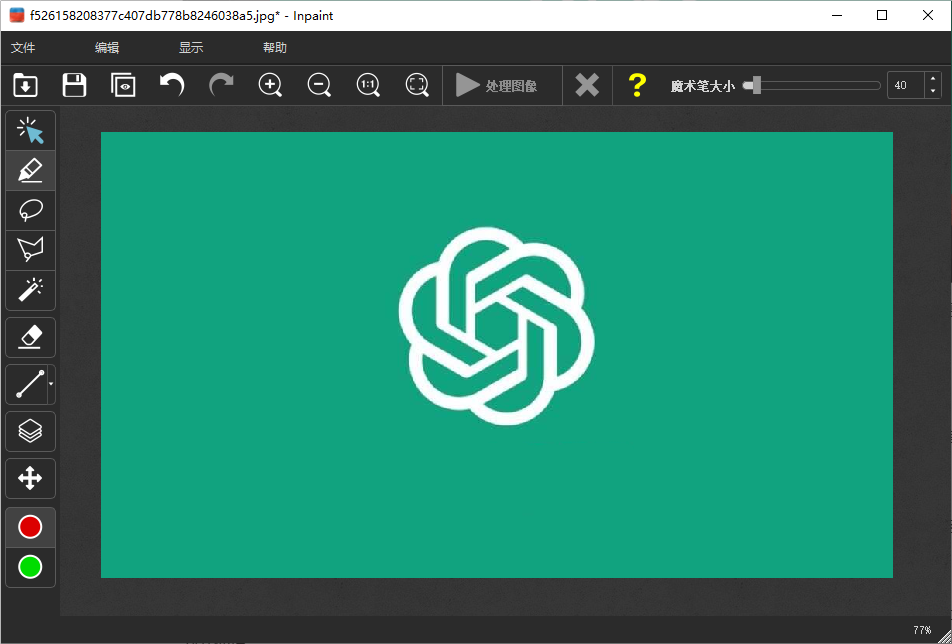Open the 帮助 menu
The width and height of the screenshot is (952, 644).
point(274,48)
